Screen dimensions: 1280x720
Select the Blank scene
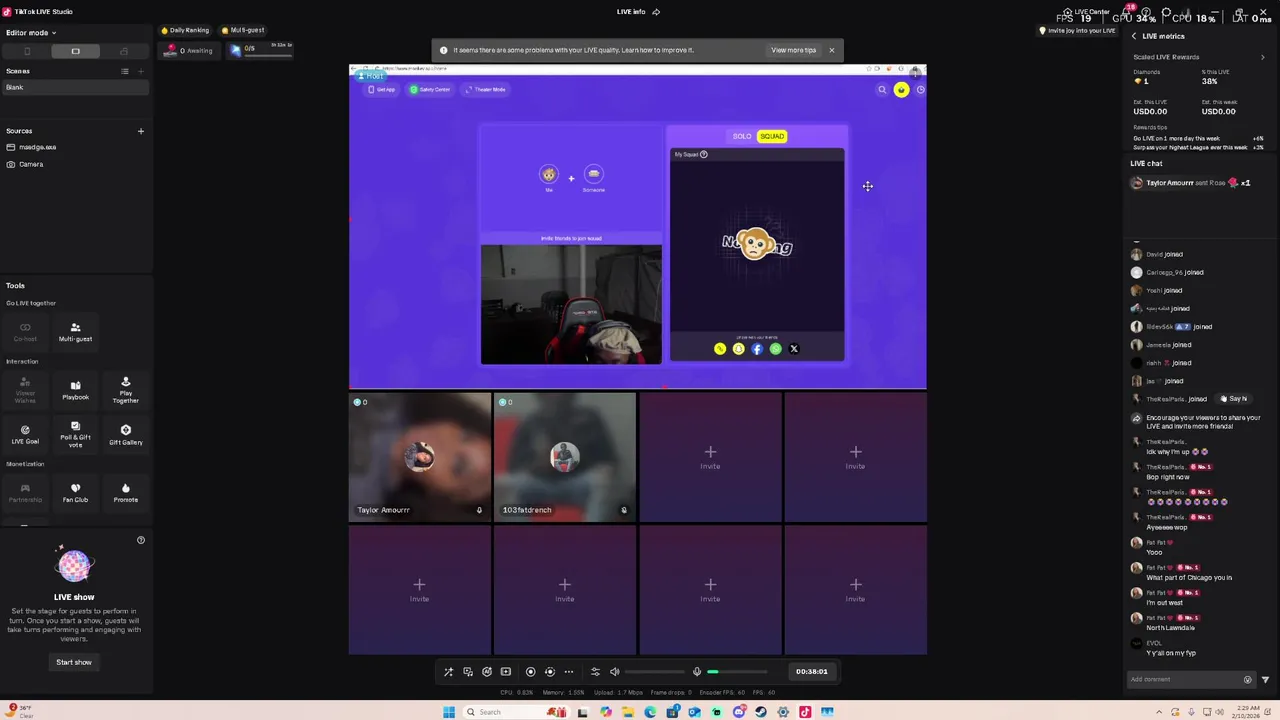tap(75, 88)
